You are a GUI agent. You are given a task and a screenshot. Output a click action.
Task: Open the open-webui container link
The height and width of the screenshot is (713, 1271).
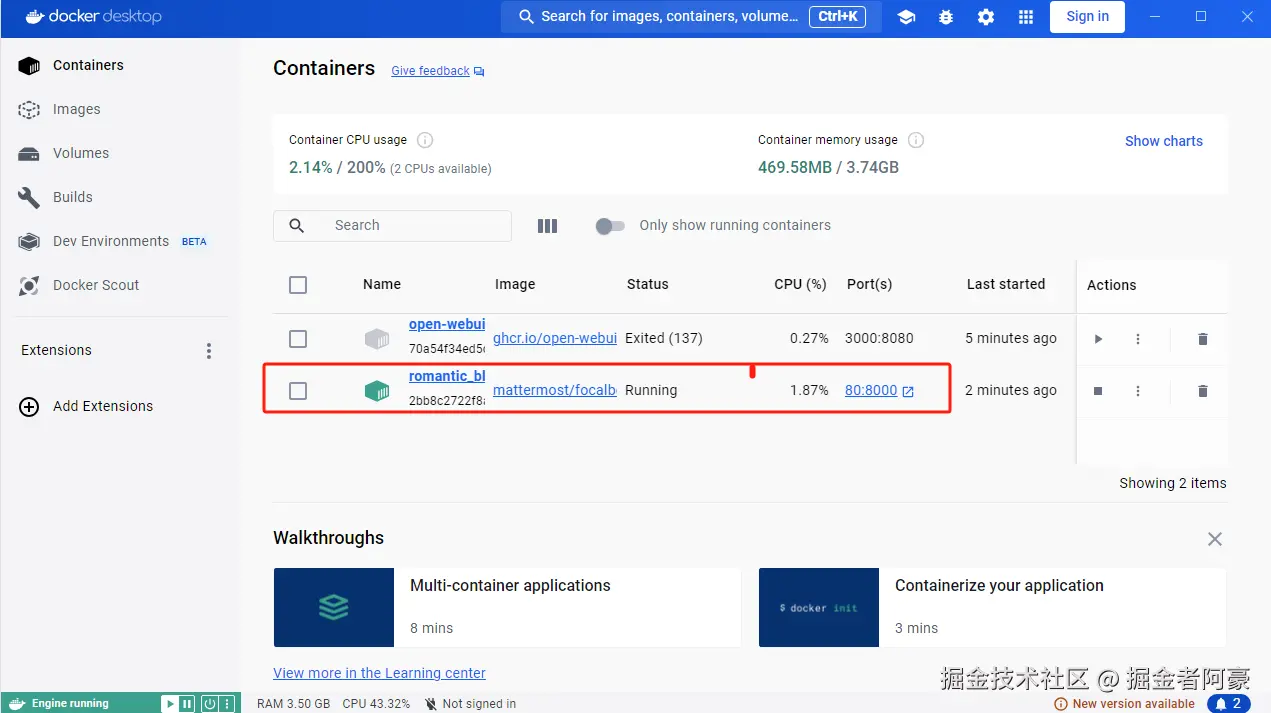447,324
